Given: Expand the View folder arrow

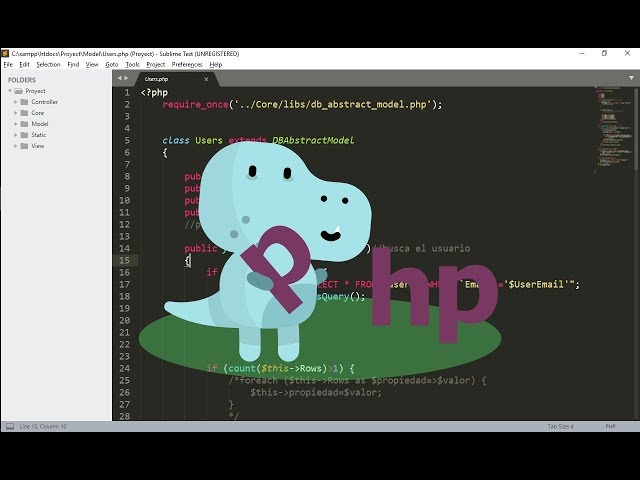Looking at the screenshot, I should tap(16, 146).
